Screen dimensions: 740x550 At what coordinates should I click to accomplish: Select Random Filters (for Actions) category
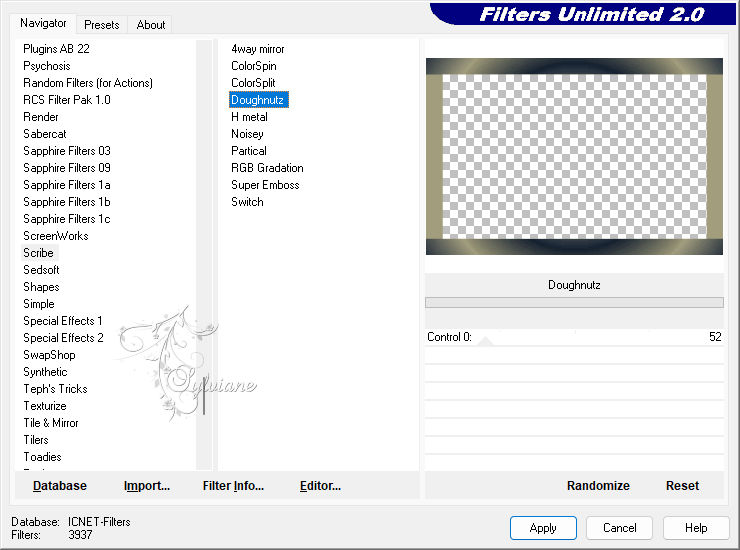(x=88, y=83)
